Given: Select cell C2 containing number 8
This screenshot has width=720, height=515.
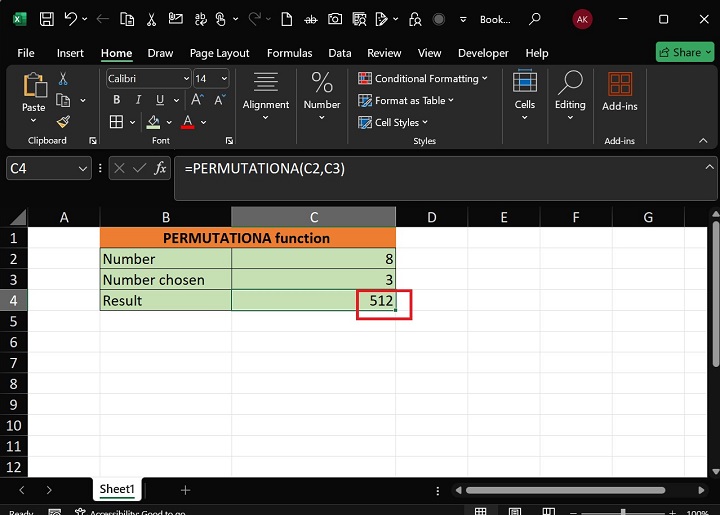Looking at the screenshot, I should (x=313, y=259).
